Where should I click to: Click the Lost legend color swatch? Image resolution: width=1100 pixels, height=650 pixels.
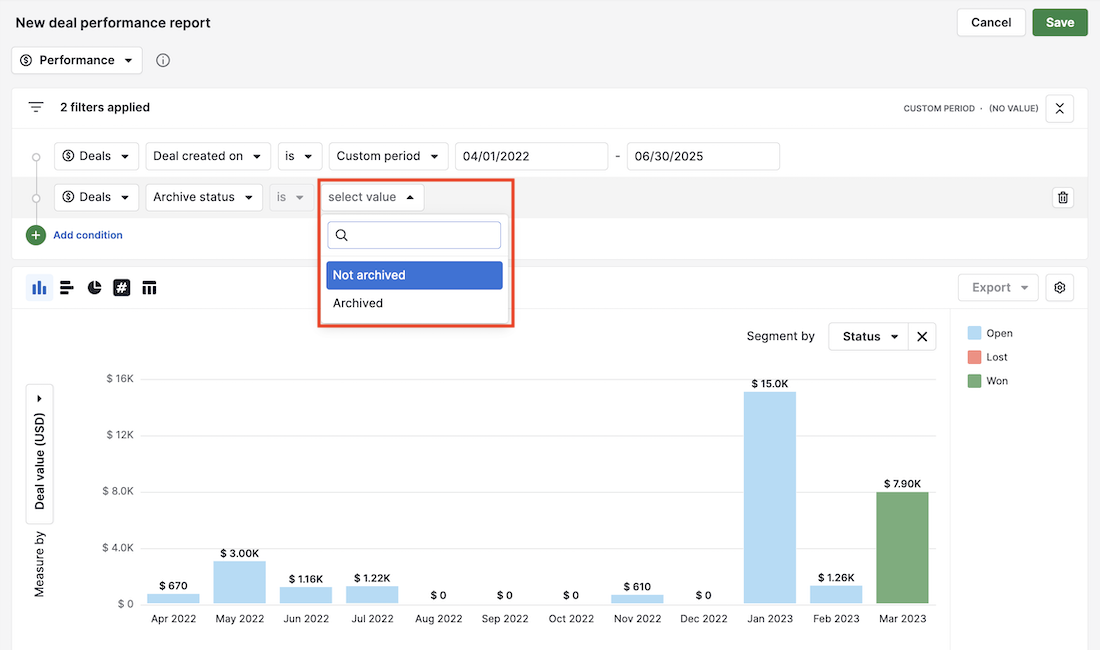point(974,357)
